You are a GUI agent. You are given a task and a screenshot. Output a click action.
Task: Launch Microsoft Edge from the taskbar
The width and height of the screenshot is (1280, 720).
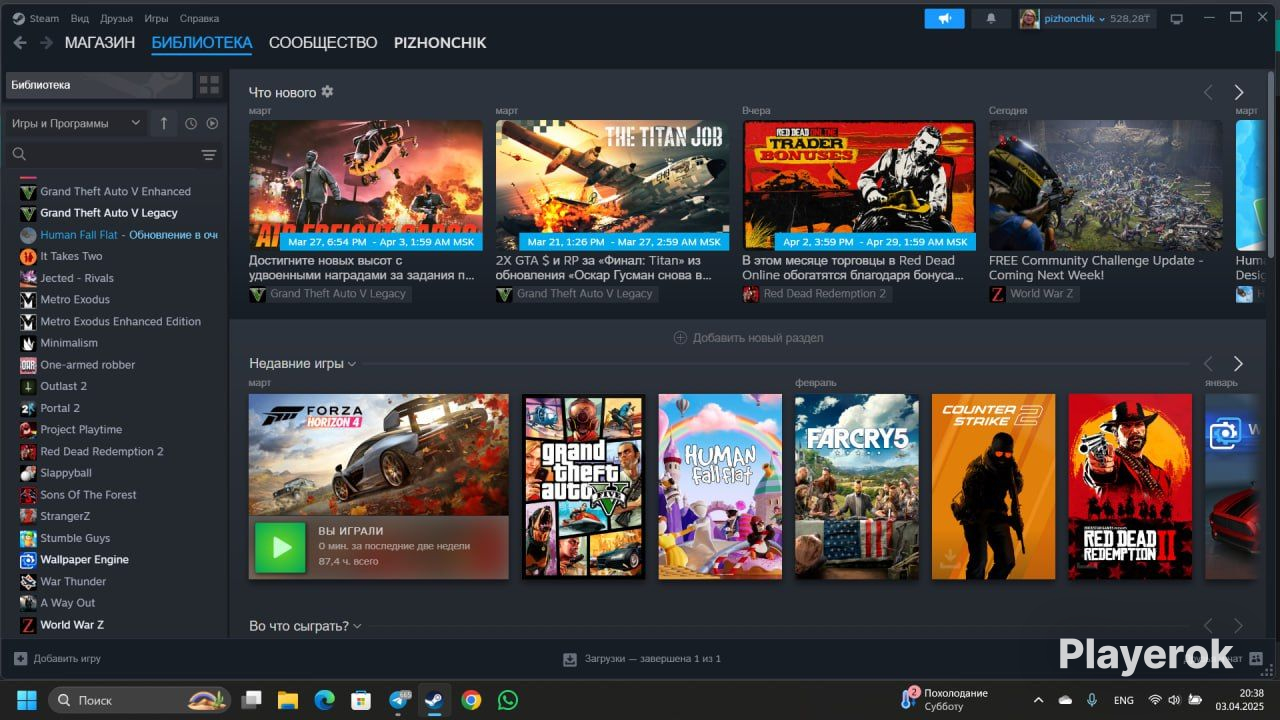325,700
